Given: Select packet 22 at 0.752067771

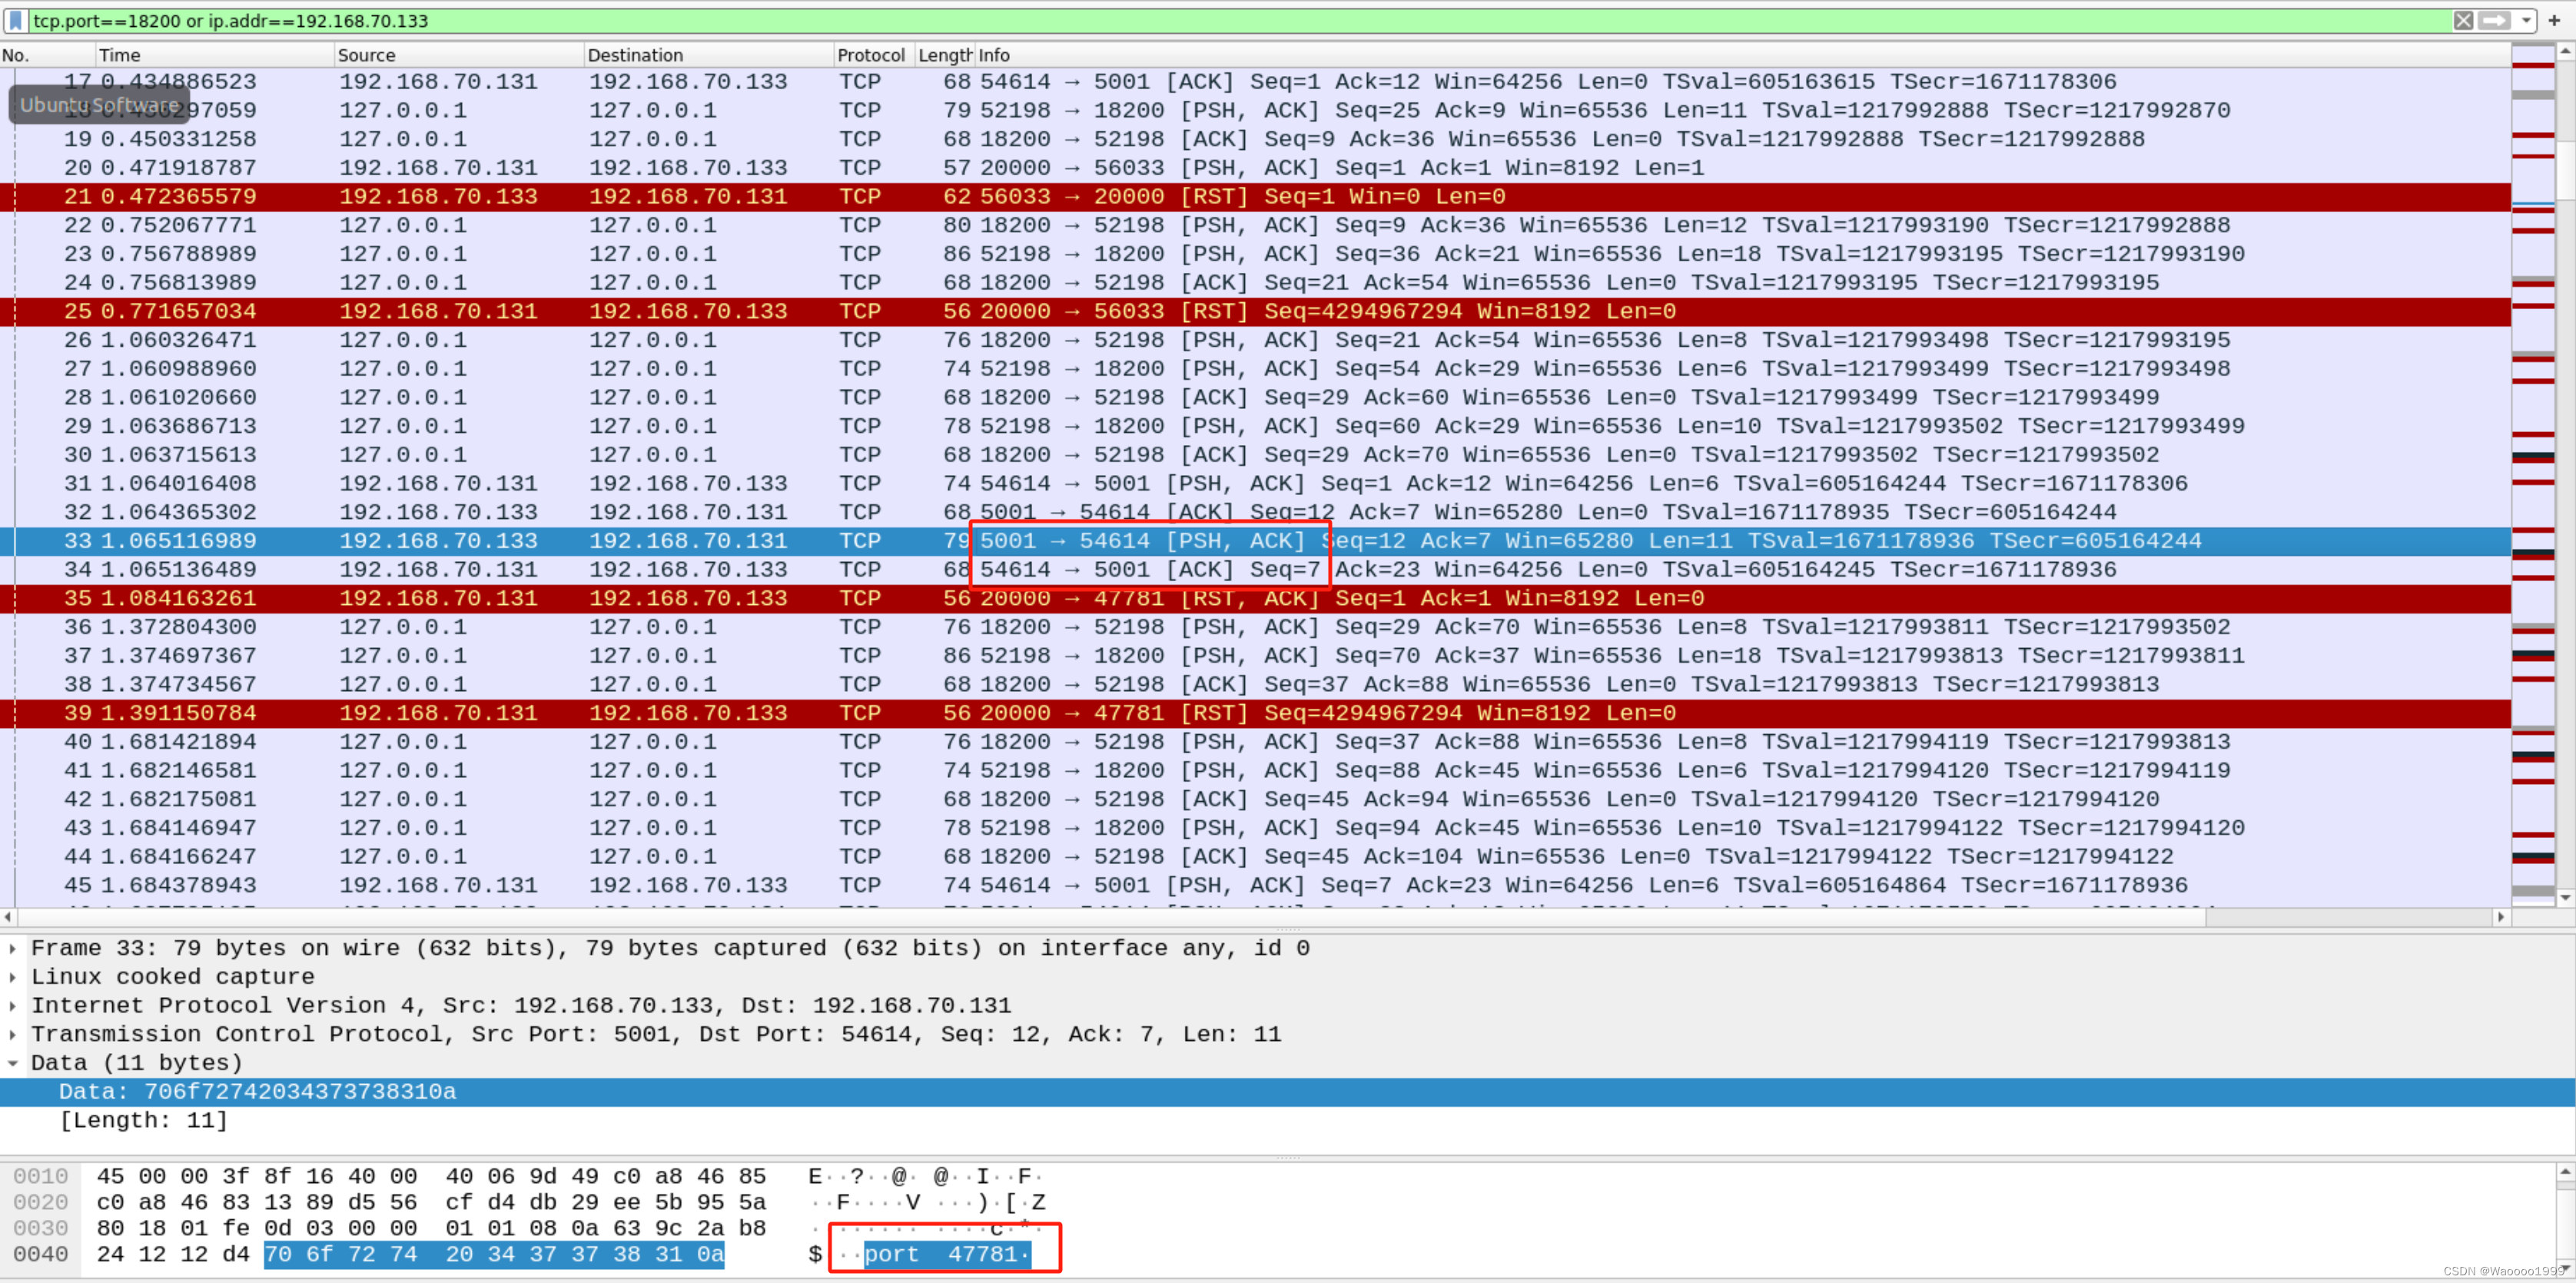Looking at the screenshot, I should tap(1255, 226).
